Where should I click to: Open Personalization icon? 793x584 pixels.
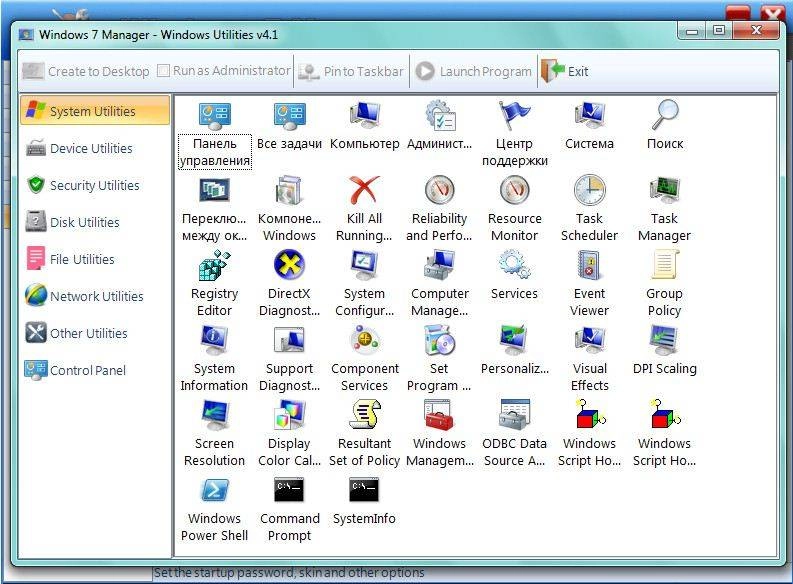point(514,340)
